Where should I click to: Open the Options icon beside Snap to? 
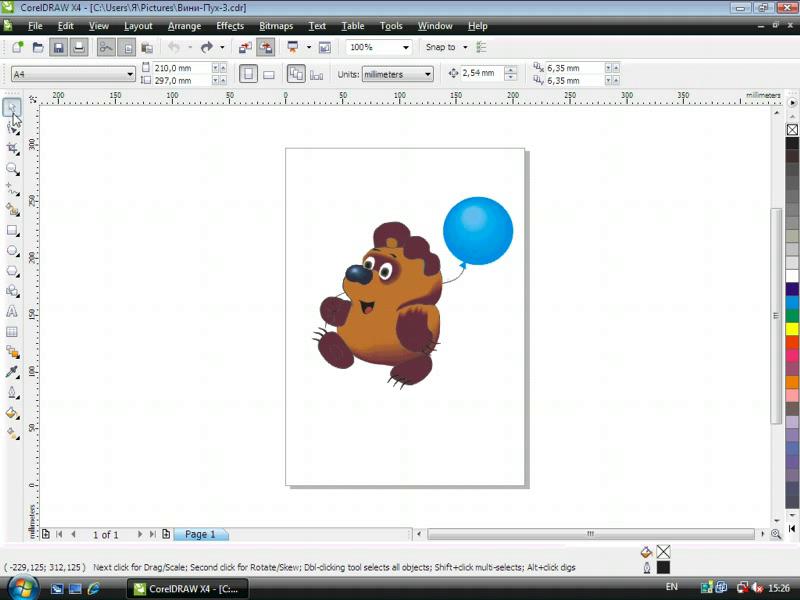(x=481, y=47)
